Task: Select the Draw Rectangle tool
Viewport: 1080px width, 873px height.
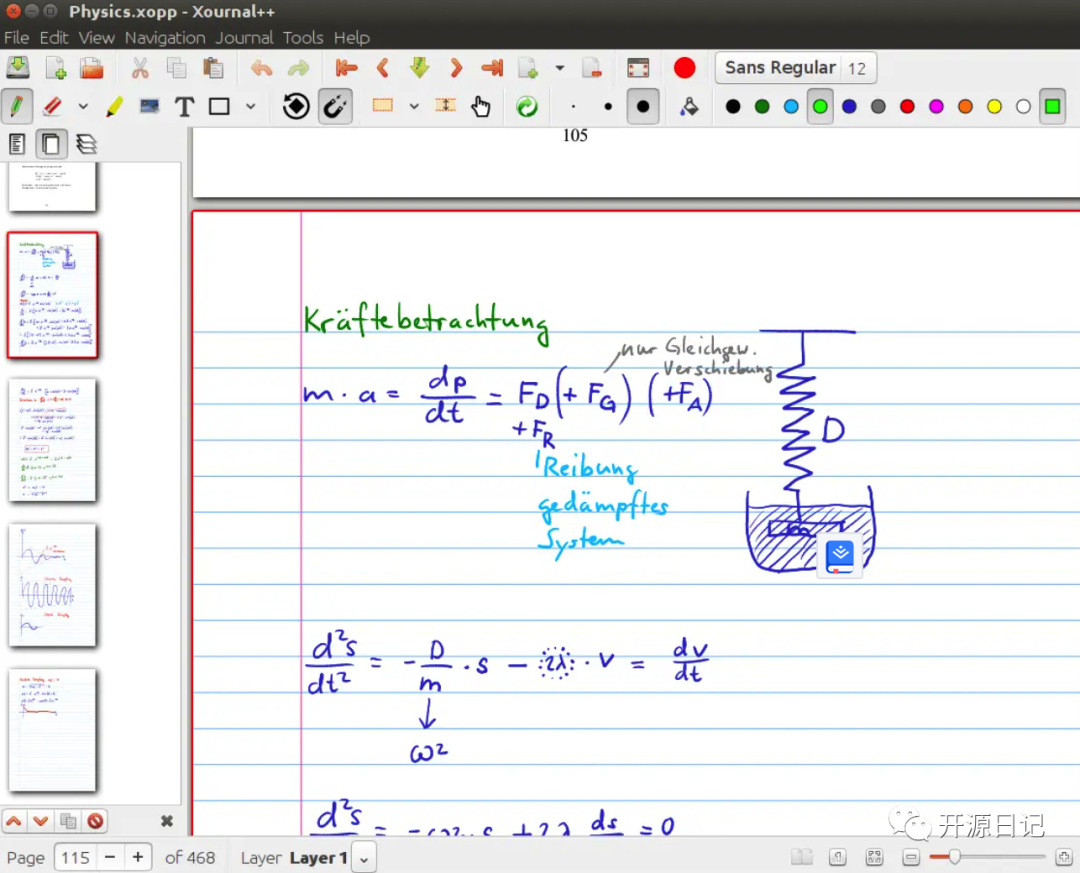Action: click(x=219, y=107)
